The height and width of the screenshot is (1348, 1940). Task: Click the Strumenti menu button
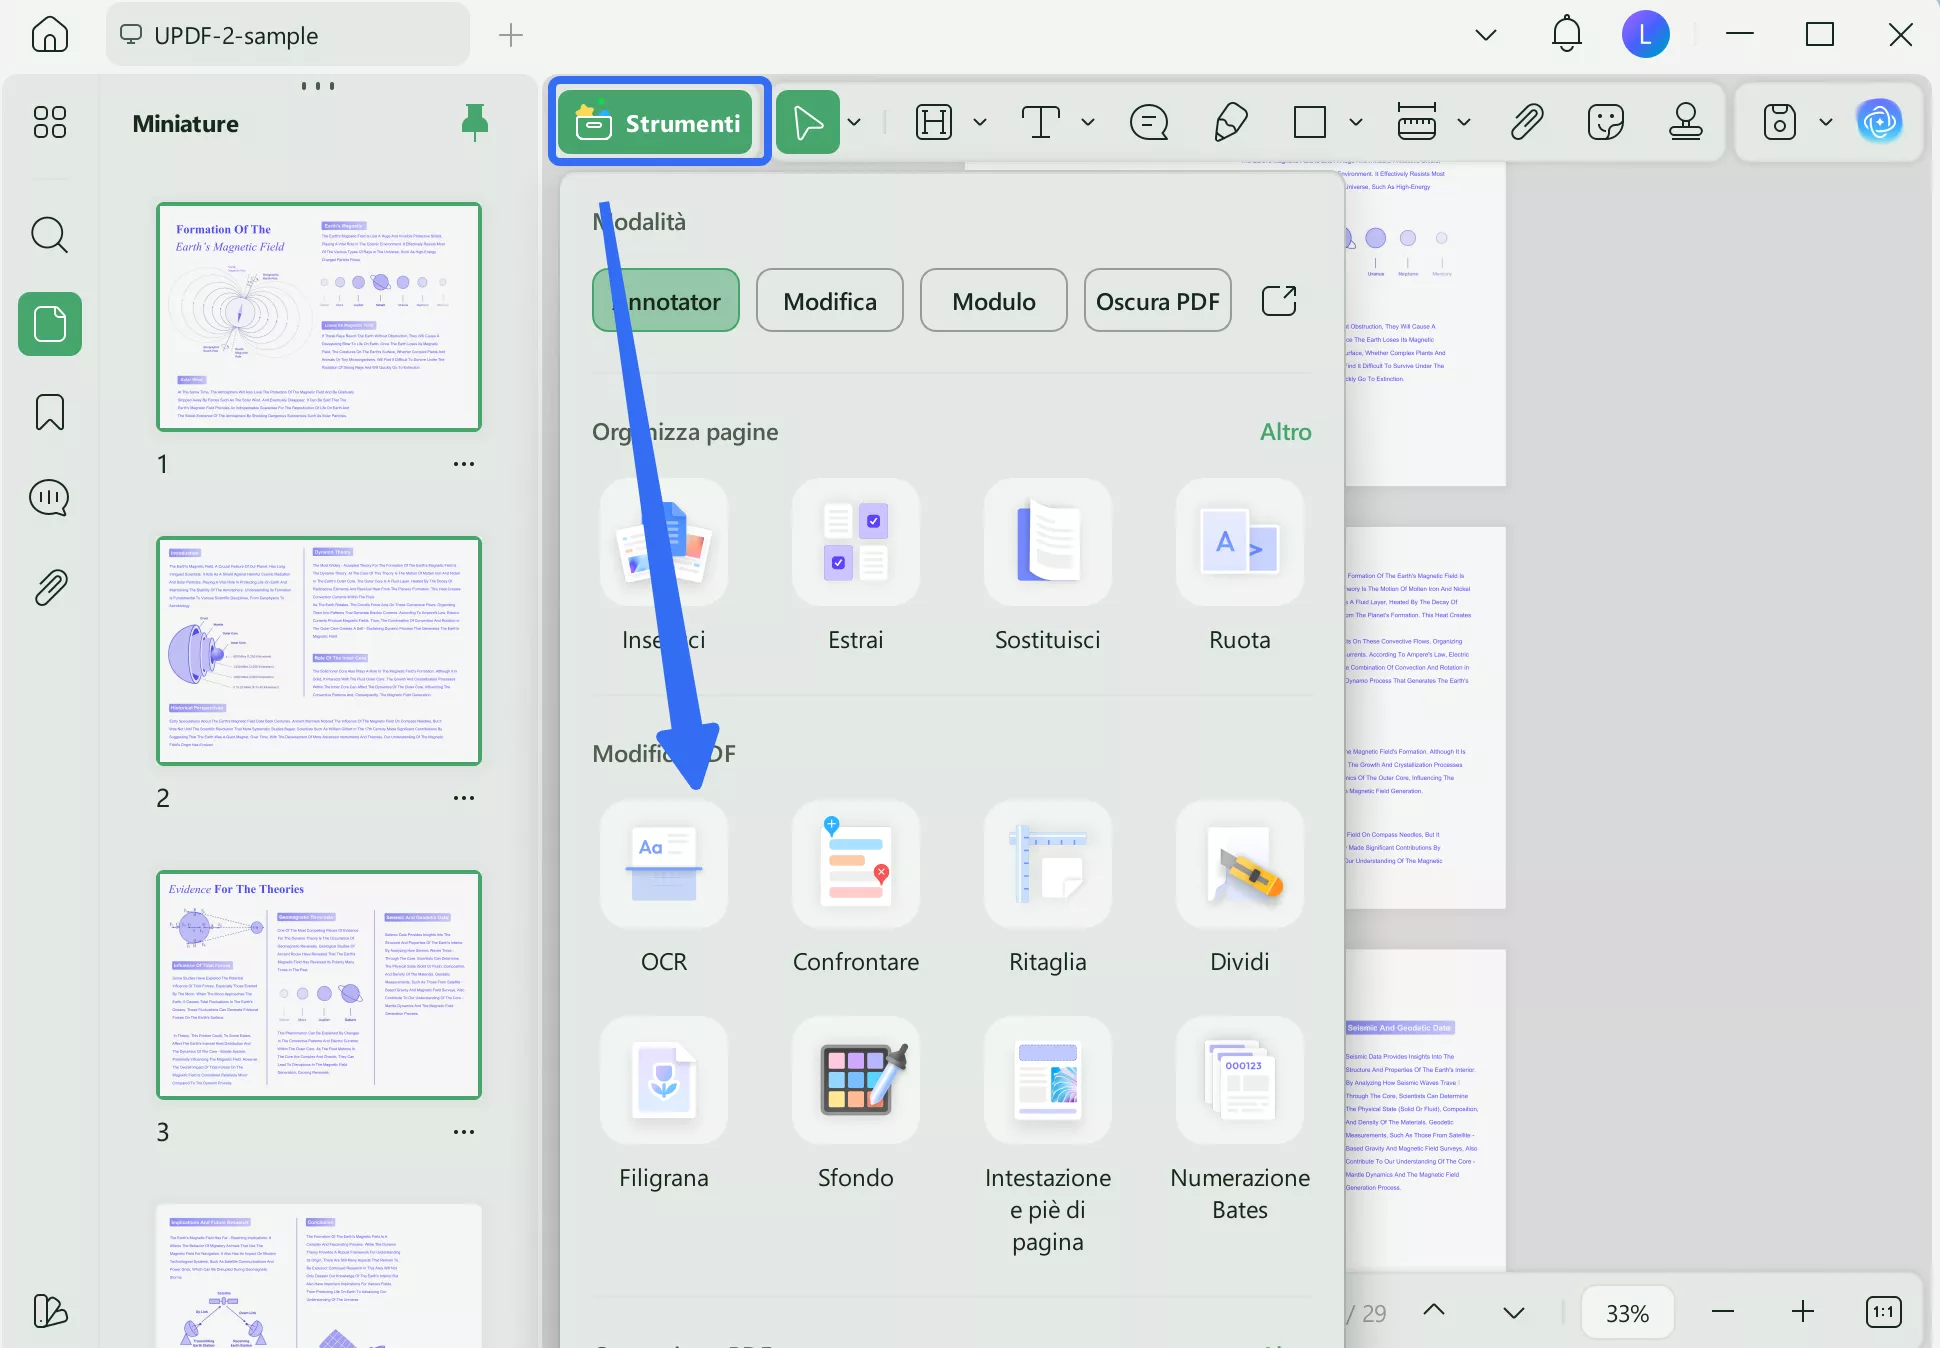pos(657,122)
